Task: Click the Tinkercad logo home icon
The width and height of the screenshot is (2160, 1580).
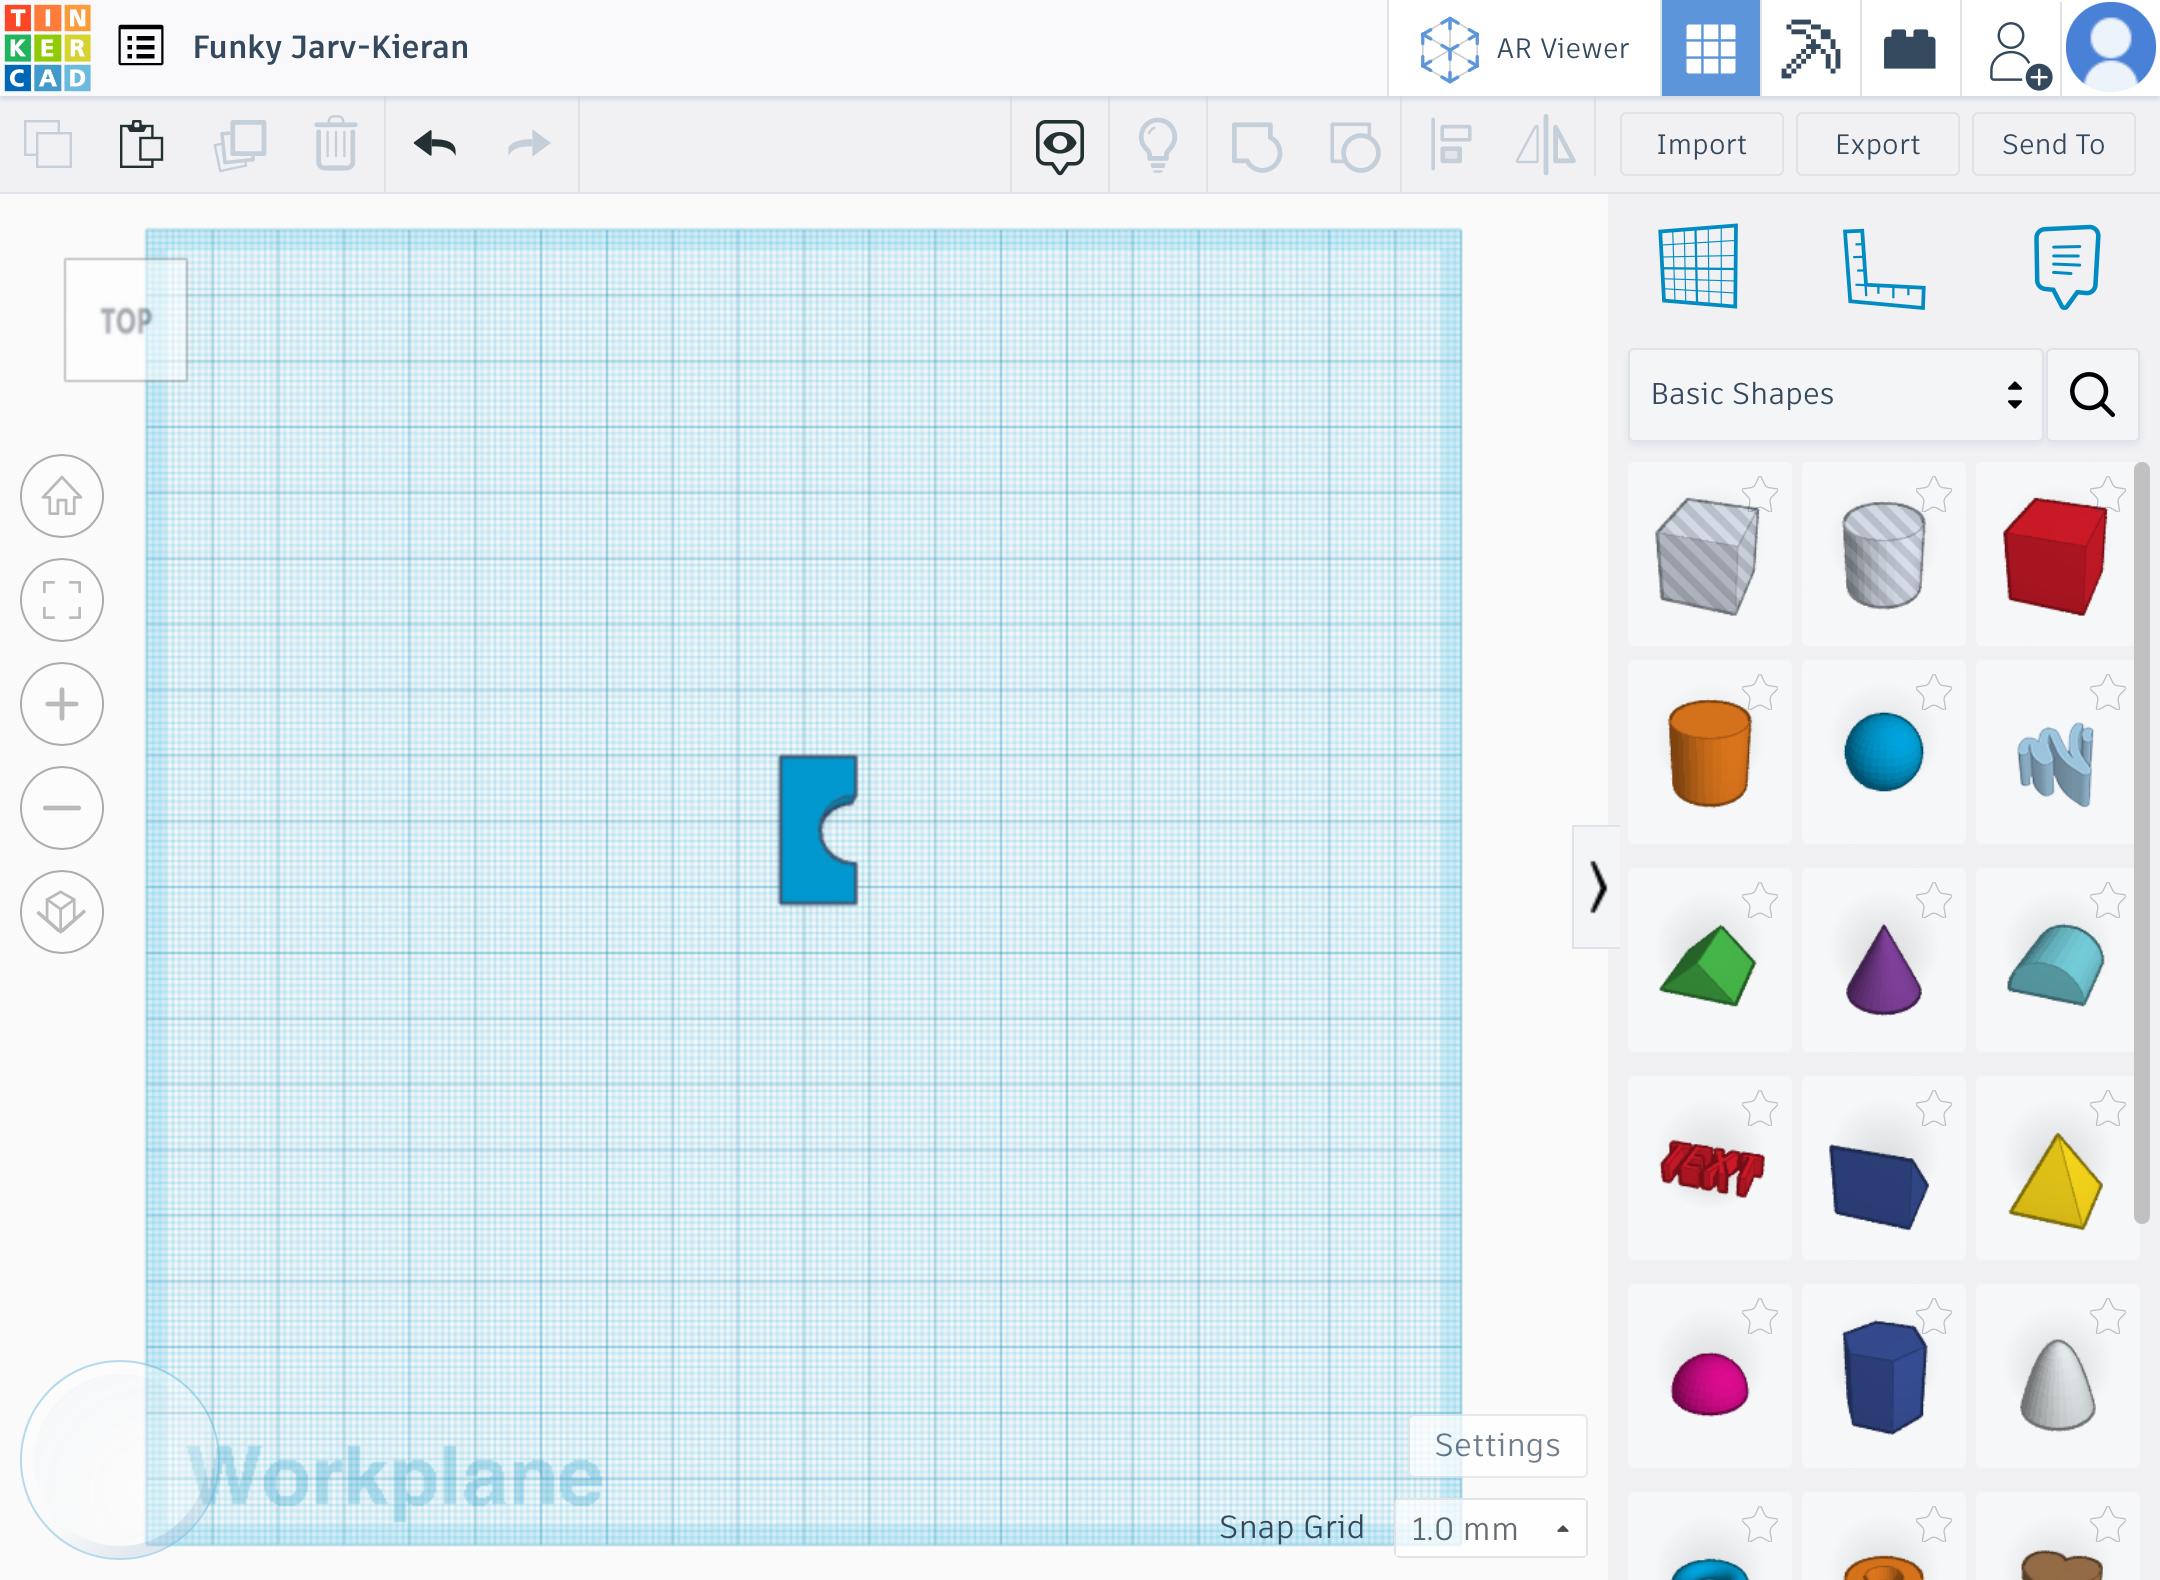Action: coord(47,47)
